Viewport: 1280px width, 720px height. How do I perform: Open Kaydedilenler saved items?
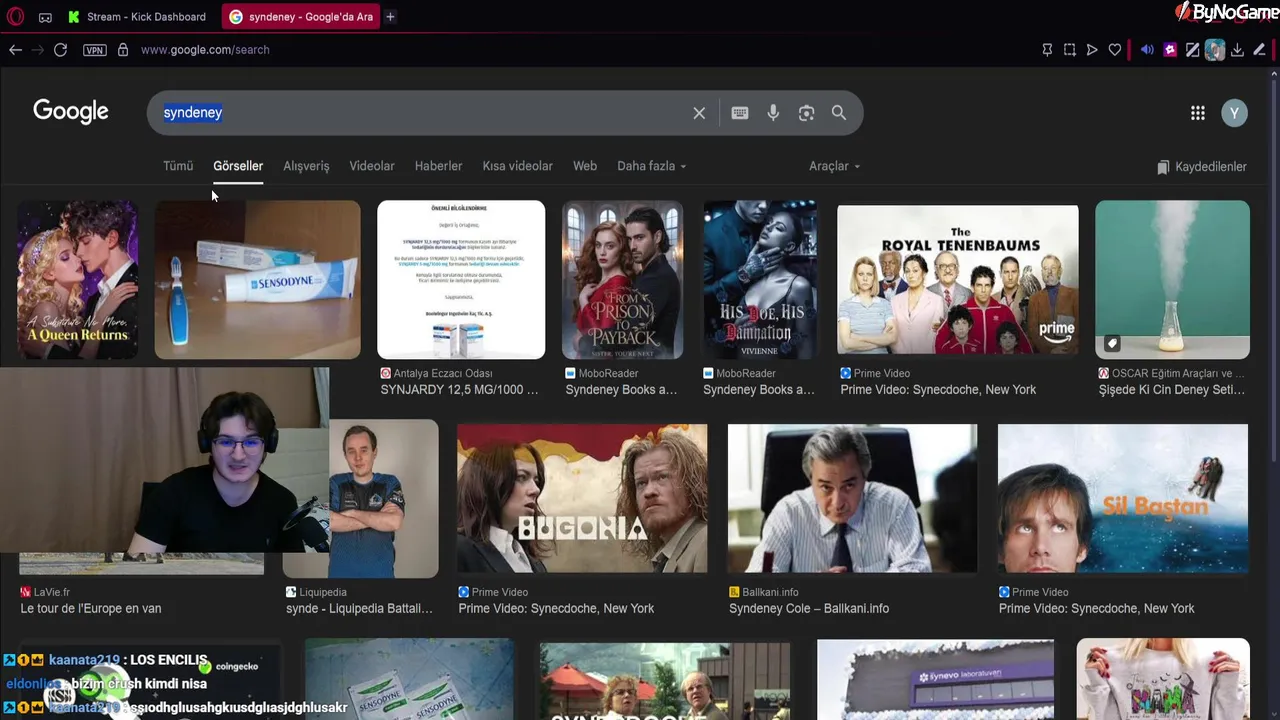pos(1201,167)
